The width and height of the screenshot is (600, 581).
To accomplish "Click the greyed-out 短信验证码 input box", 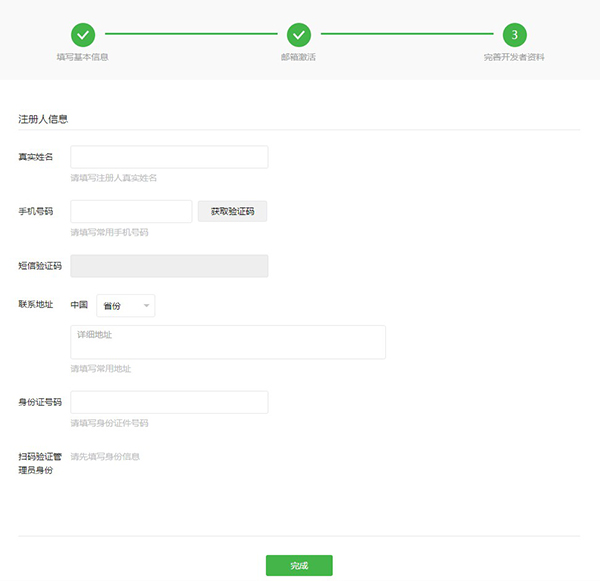I will point(169,265).
